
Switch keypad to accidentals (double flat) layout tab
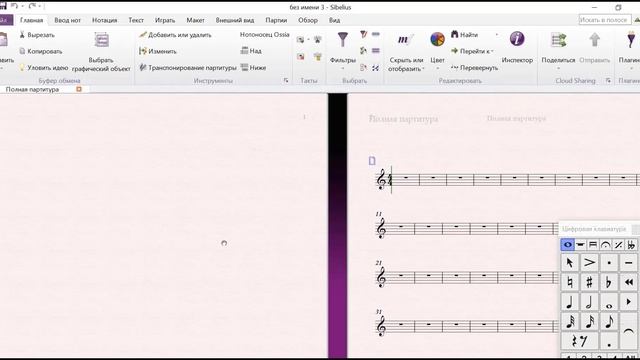[x=631, y=245]
